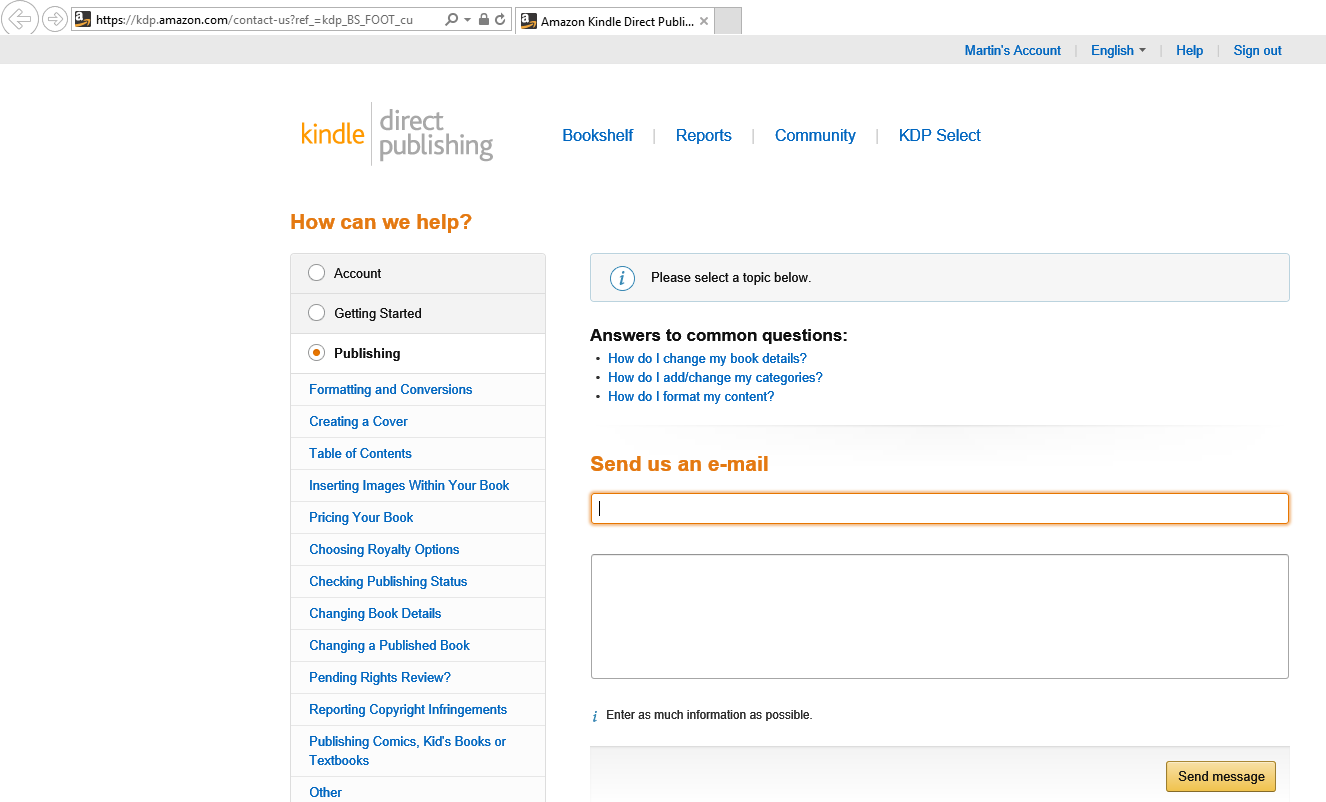Open a new blank browser tab
Image resolution: width=1326 pixels, height=802 pixels.
point(728,20)
